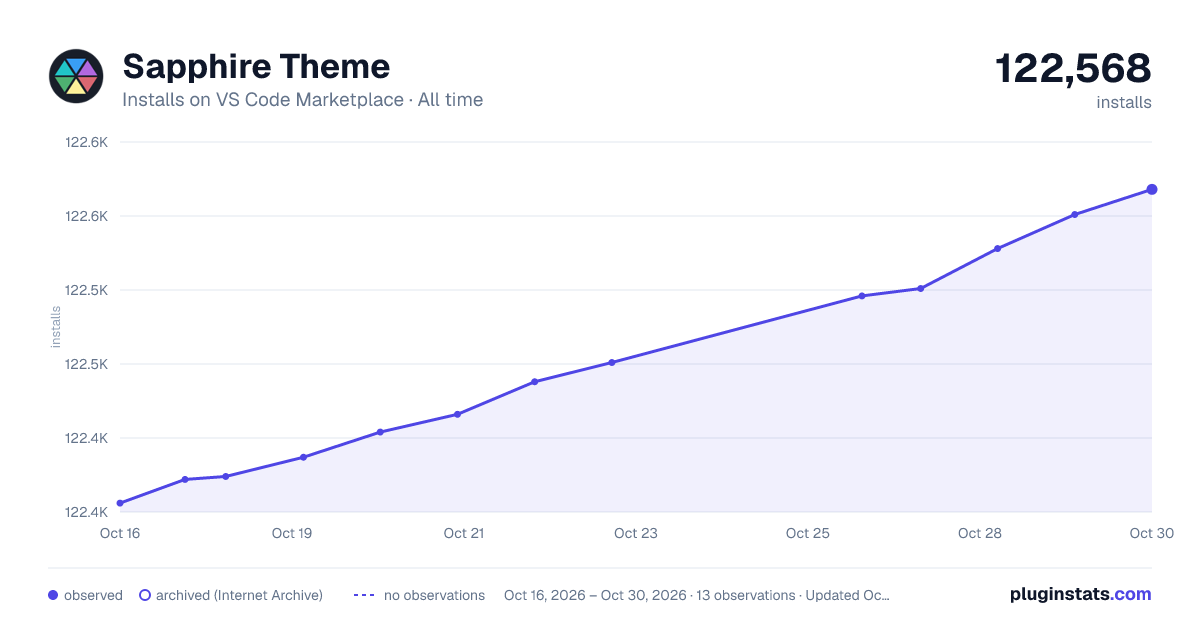Click the date range and observations footer text
This screenshot has width=1200, height=630.
pyautogui.click(x=697, y=595)
